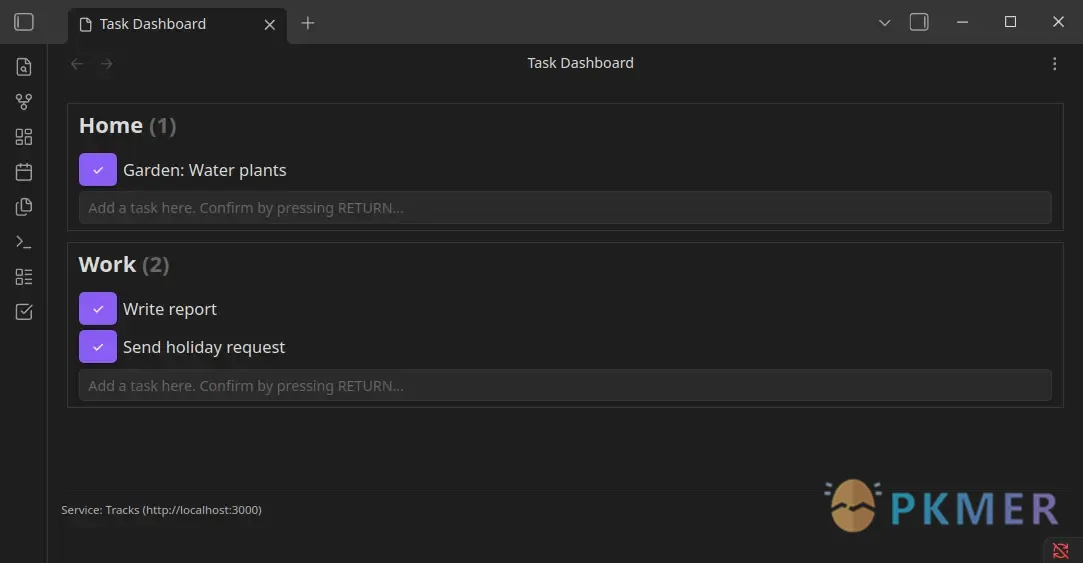Click the Service: Tracks localhost footer text
The height and width of the screenshot is (563, 1083).
(x=161, y=510)
